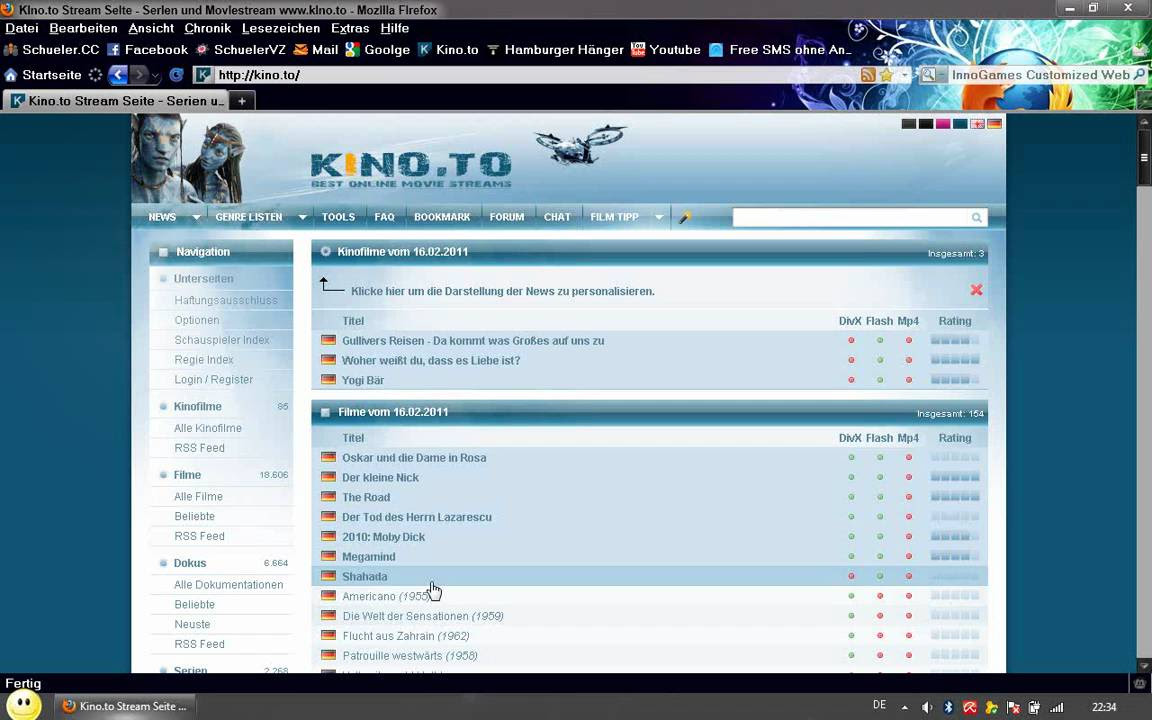Open the Kino.to bookmark in the toolbar
This screenshot has width=1152, height=720.
[448, 50]
